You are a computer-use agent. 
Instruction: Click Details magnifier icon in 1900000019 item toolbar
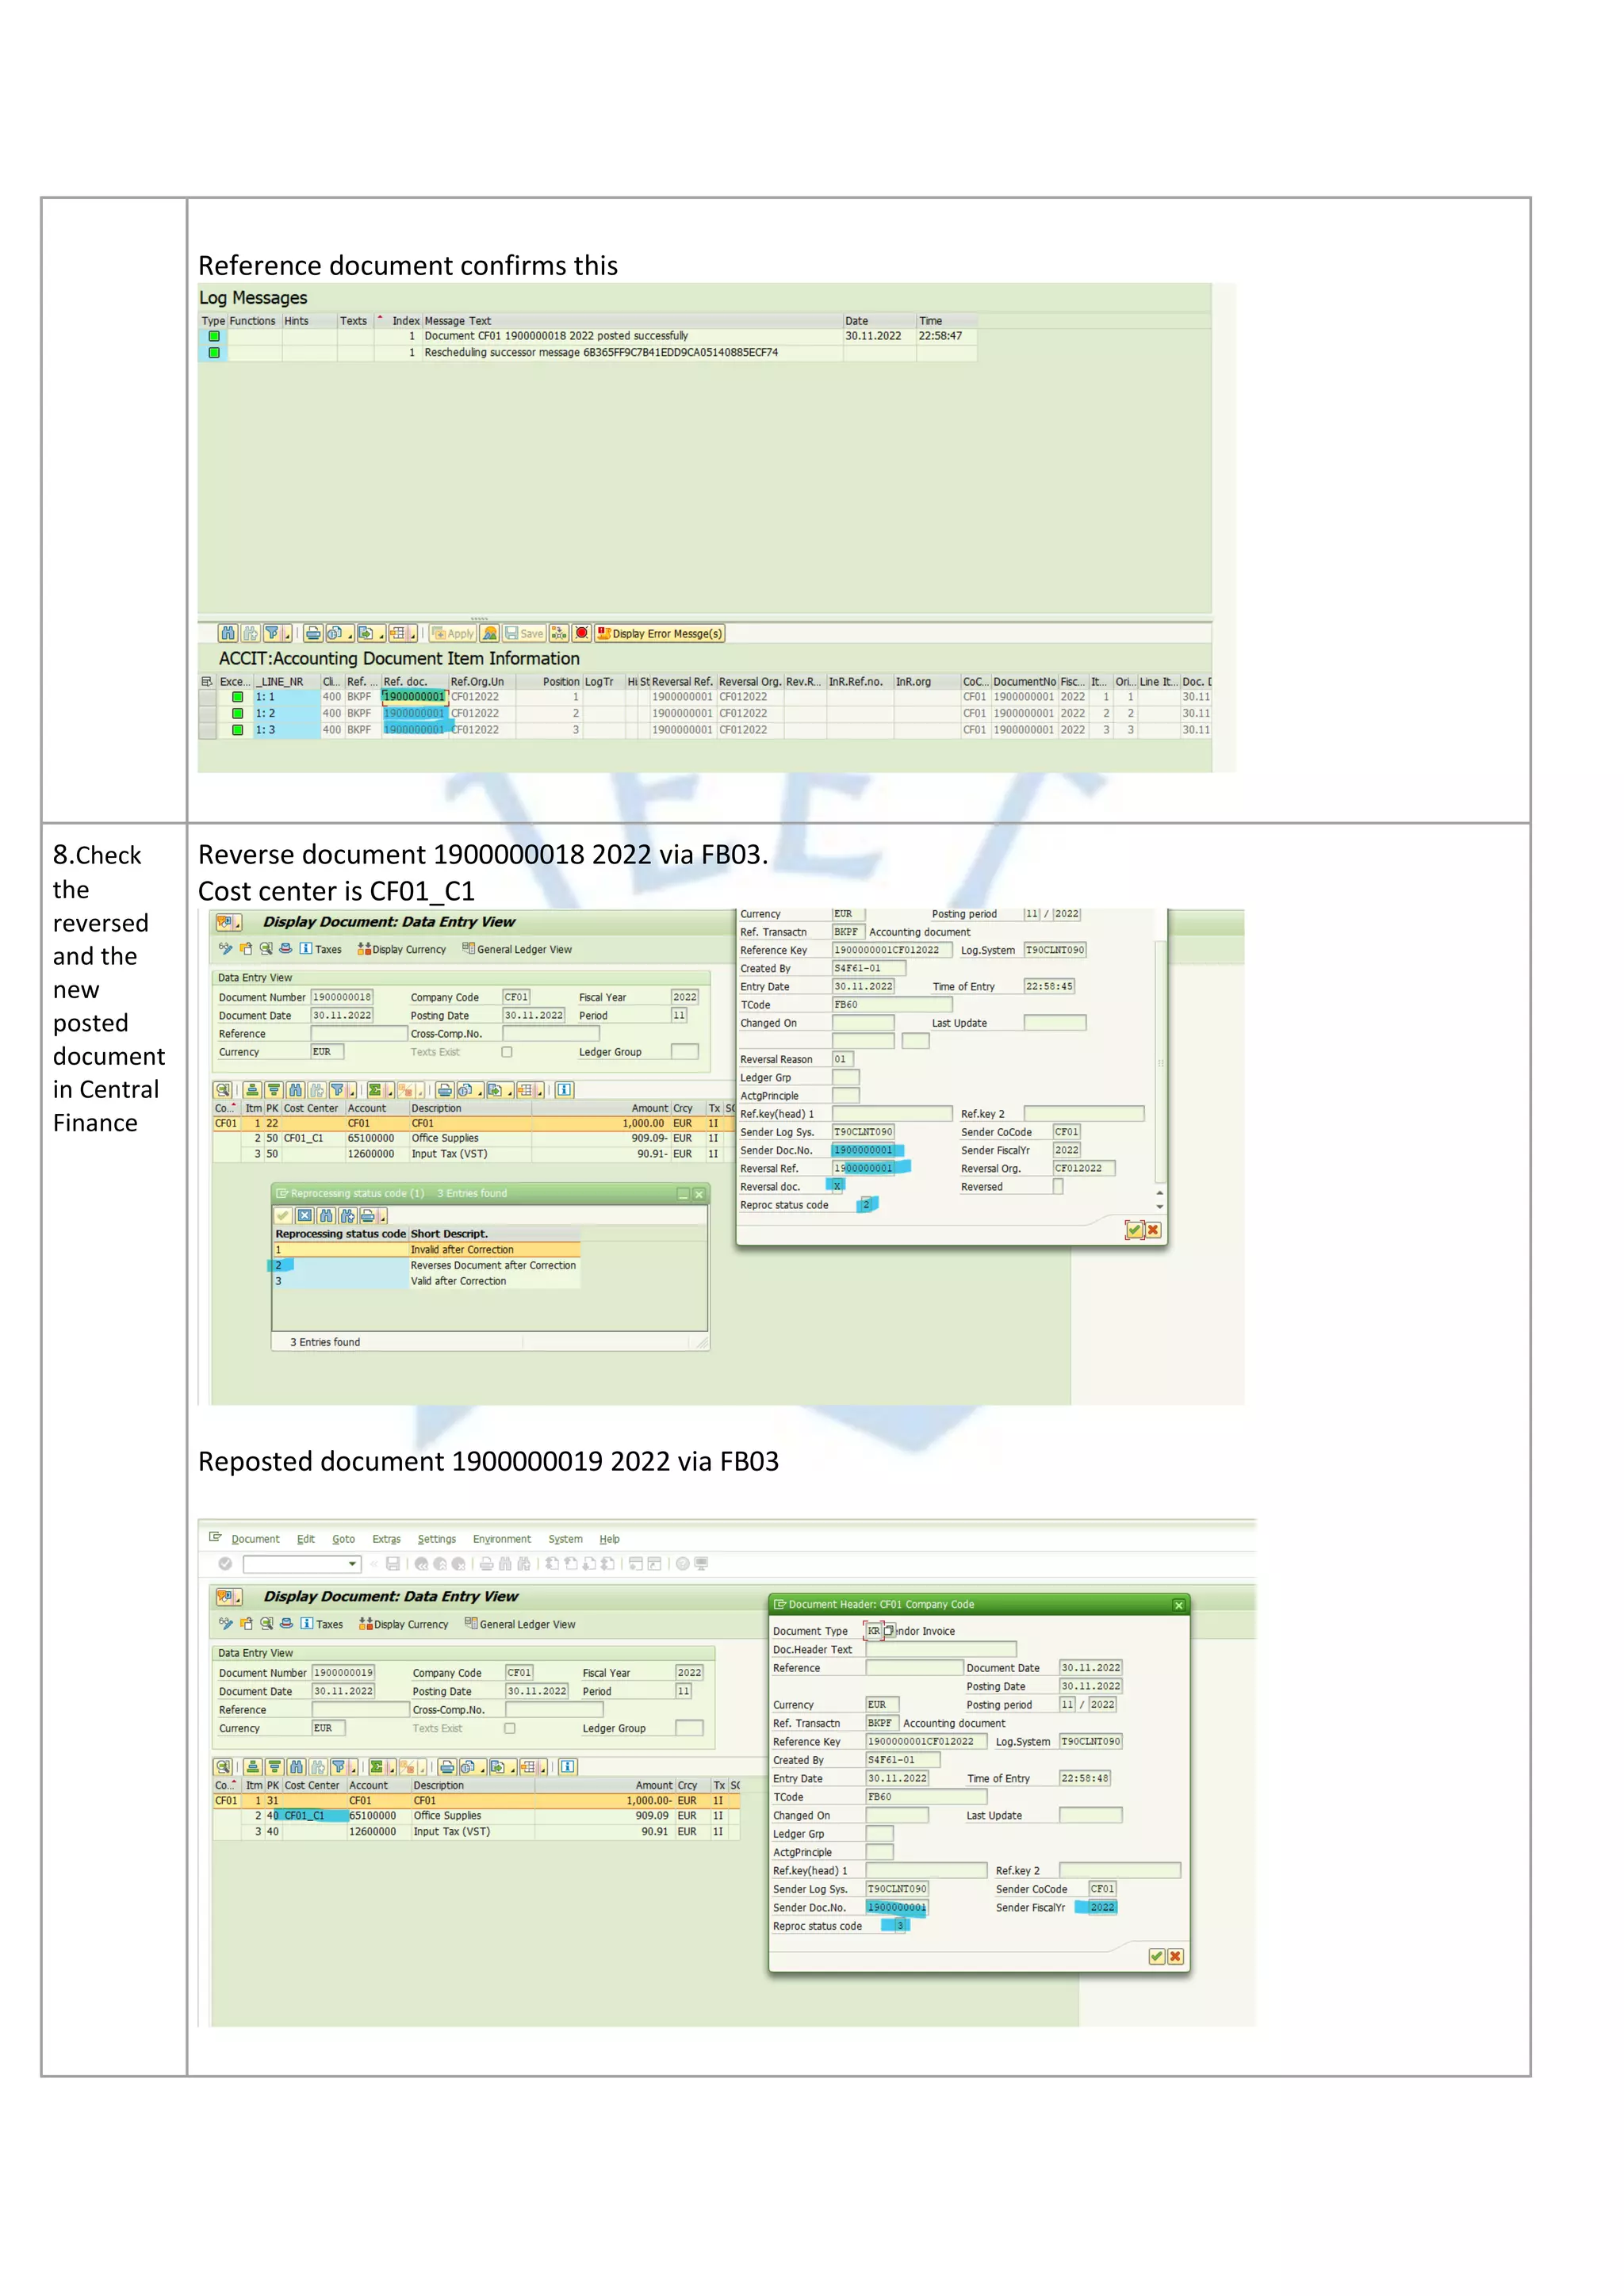pos(223,1767)
